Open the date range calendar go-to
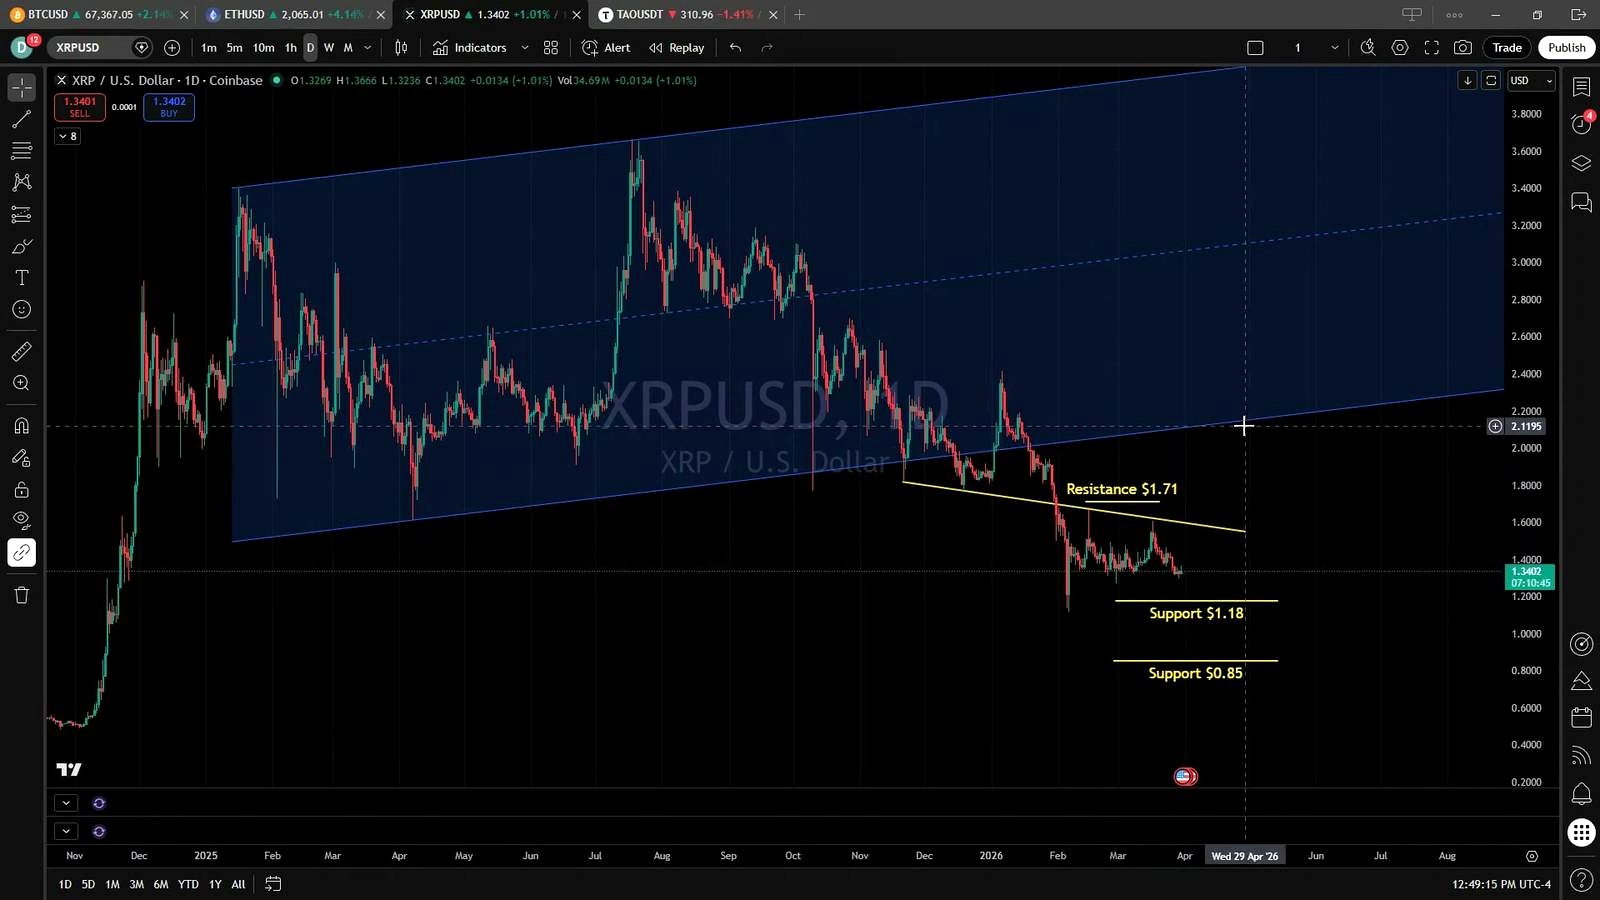 pyautogui.click(x=272, y=884)
